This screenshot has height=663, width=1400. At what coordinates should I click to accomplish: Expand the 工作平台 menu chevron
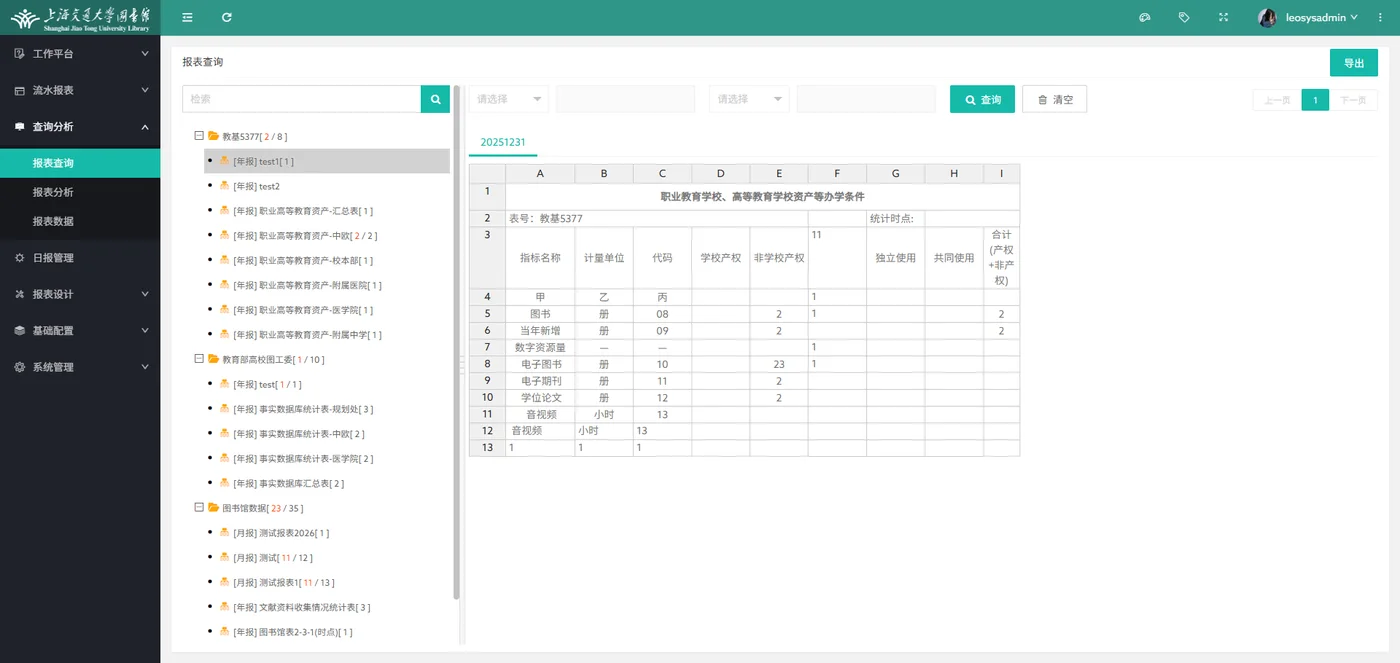(145, 54)
